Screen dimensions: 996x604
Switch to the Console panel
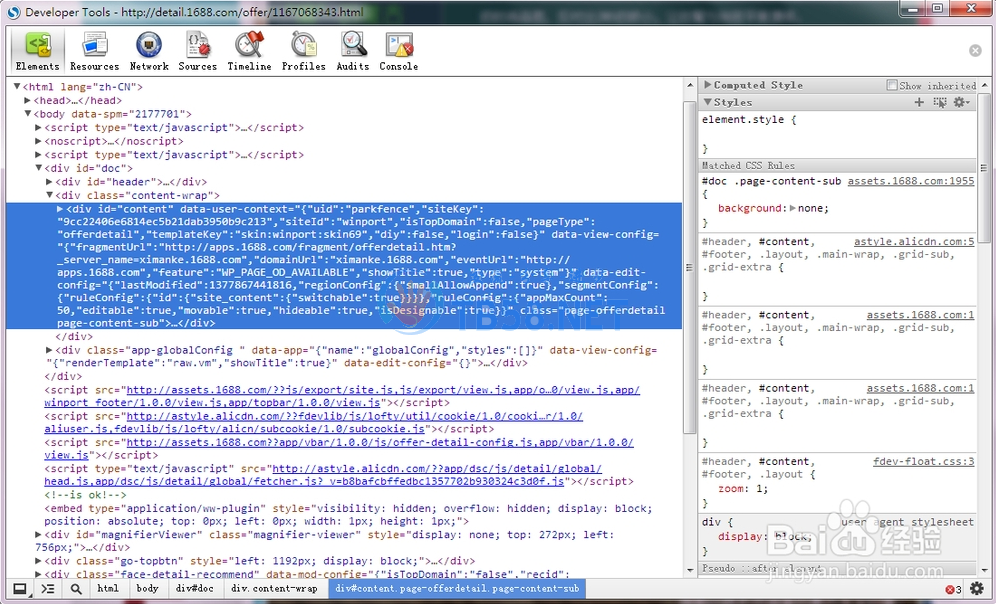coord(399,51)
